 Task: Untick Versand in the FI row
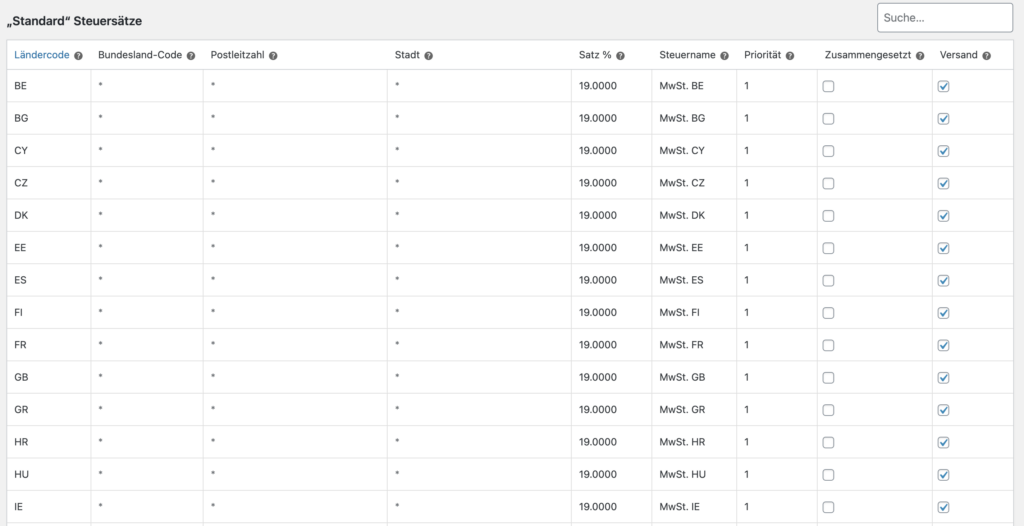943,313
